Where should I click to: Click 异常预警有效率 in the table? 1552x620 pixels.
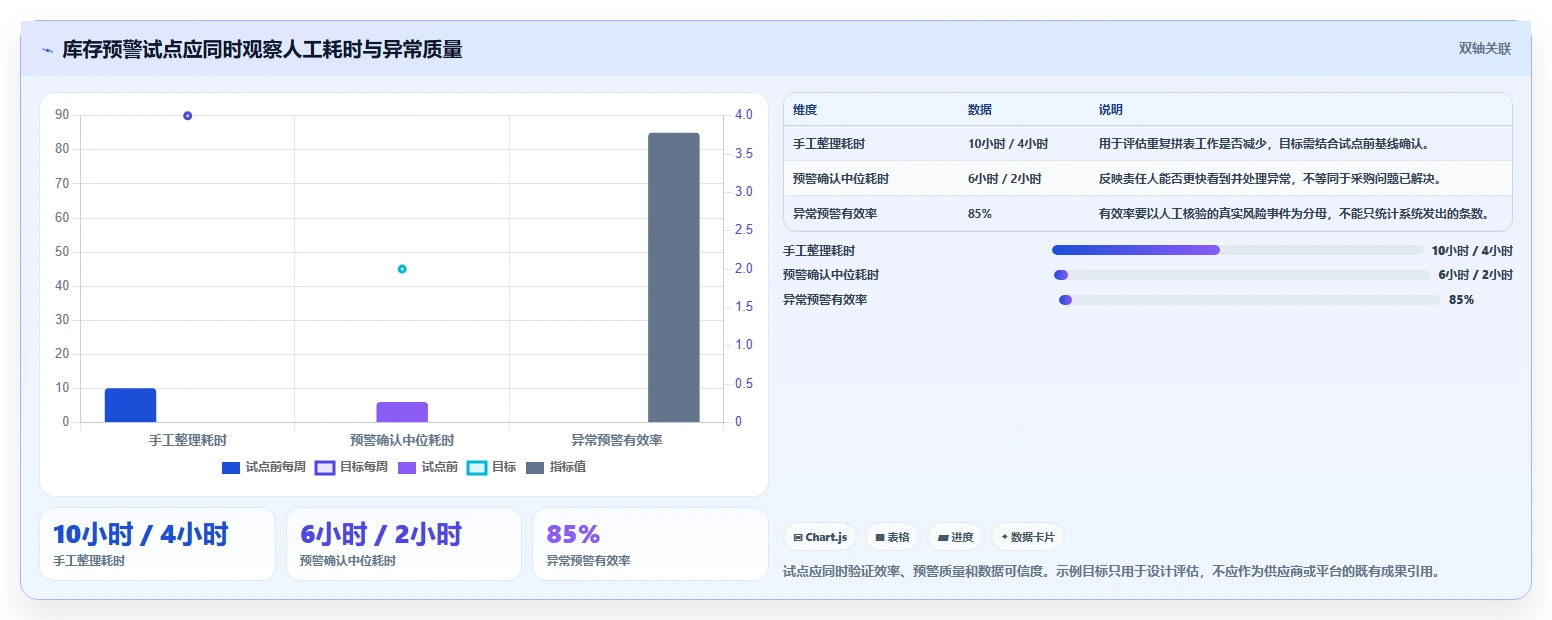(835, 213)
